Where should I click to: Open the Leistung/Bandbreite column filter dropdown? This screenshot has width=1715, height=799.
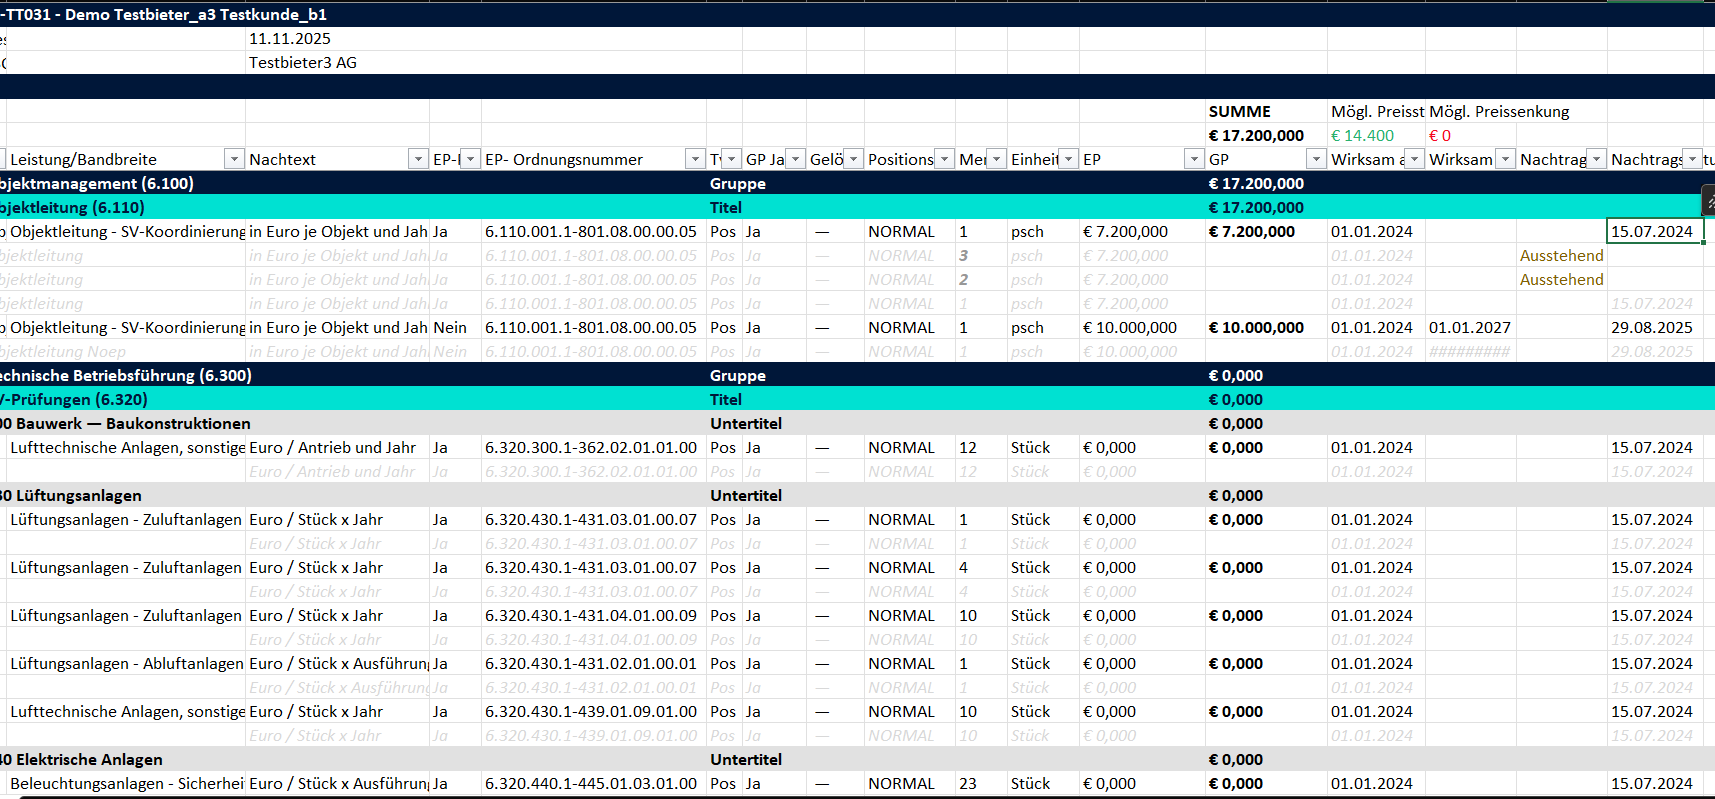[233, 159]
